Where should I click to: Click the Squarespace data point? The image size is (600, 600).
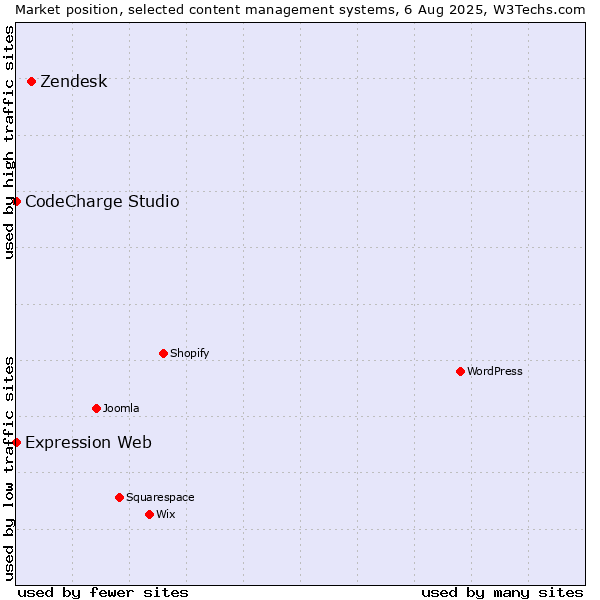point(119,497)
